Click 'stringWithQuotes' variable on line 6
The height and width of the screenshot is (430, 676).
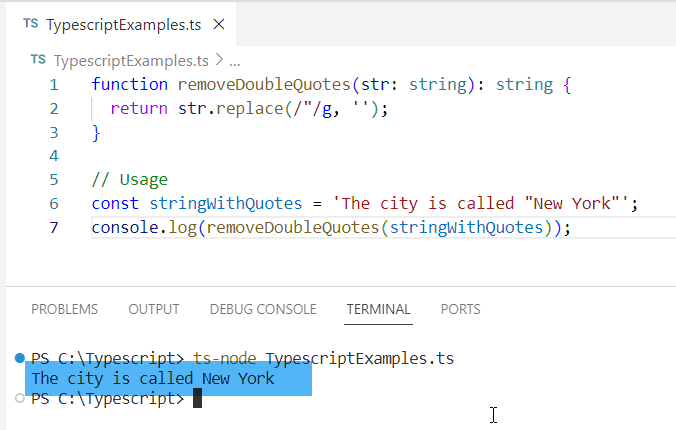coord(226,204)
